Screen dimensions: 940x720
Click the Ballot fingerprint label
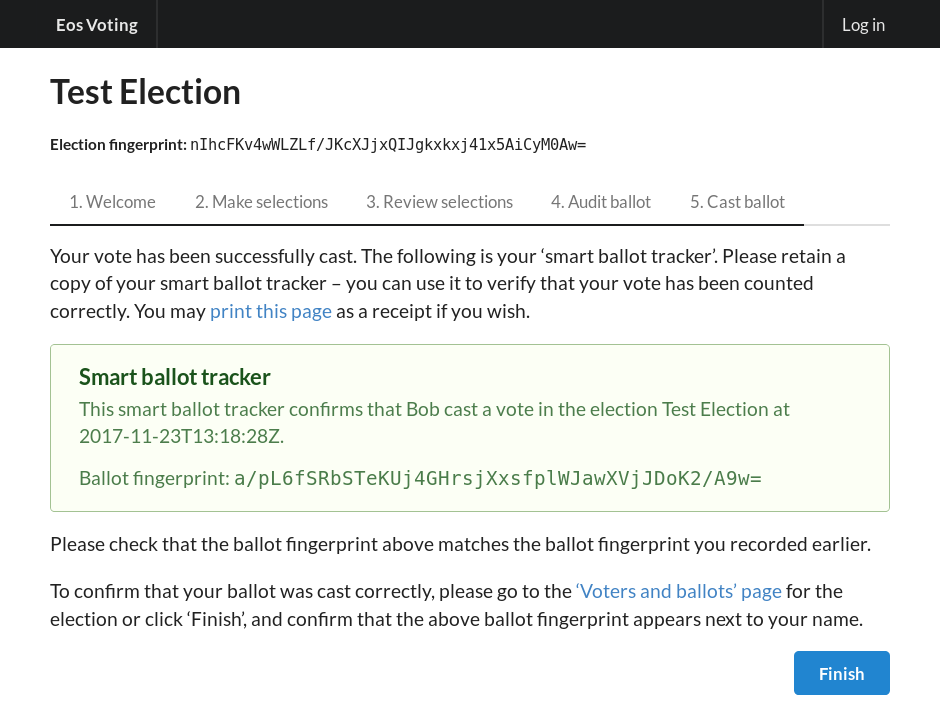coord(155,478)
